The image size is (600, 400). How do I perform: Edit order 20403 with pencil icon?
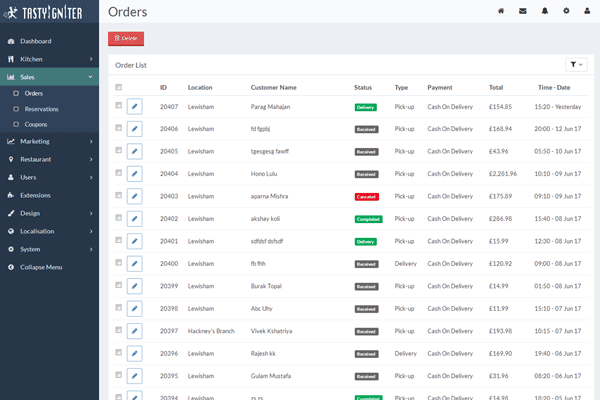point(135,196)
